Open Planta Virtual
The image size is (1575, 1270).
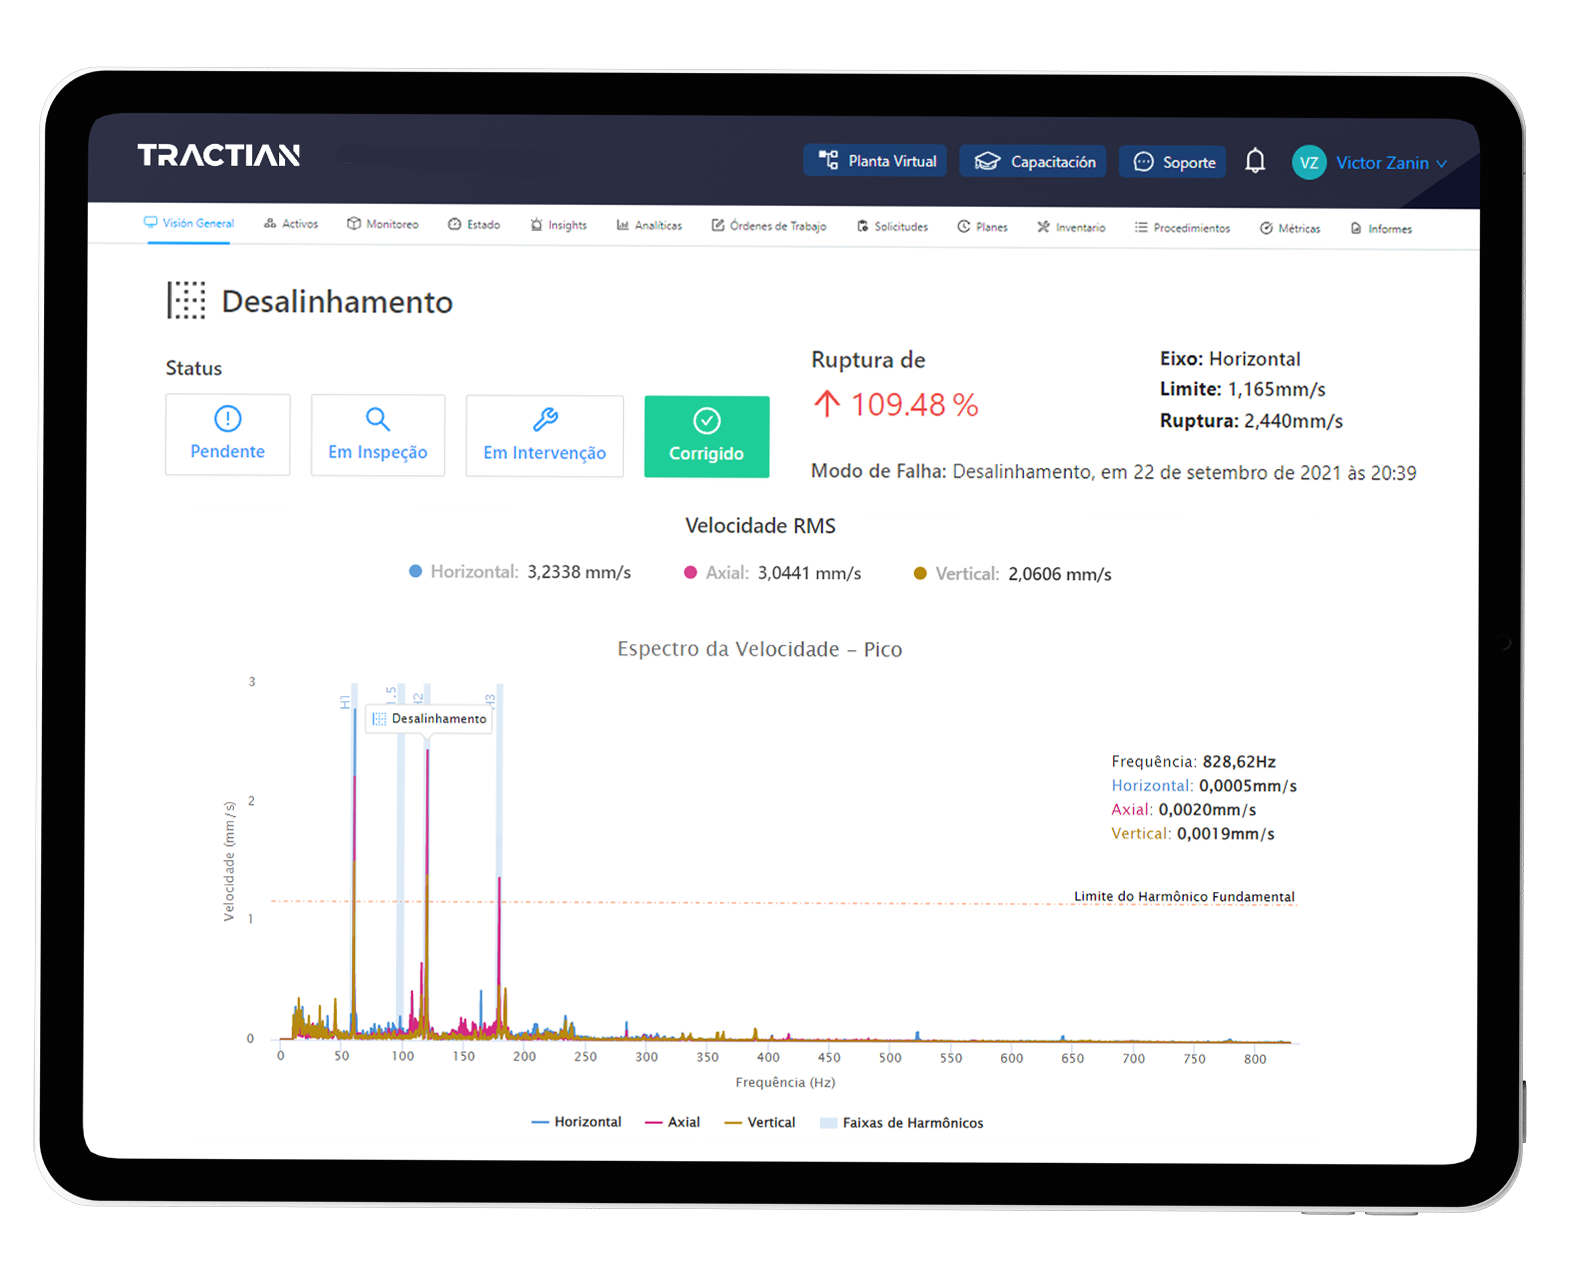click(876, 161)
